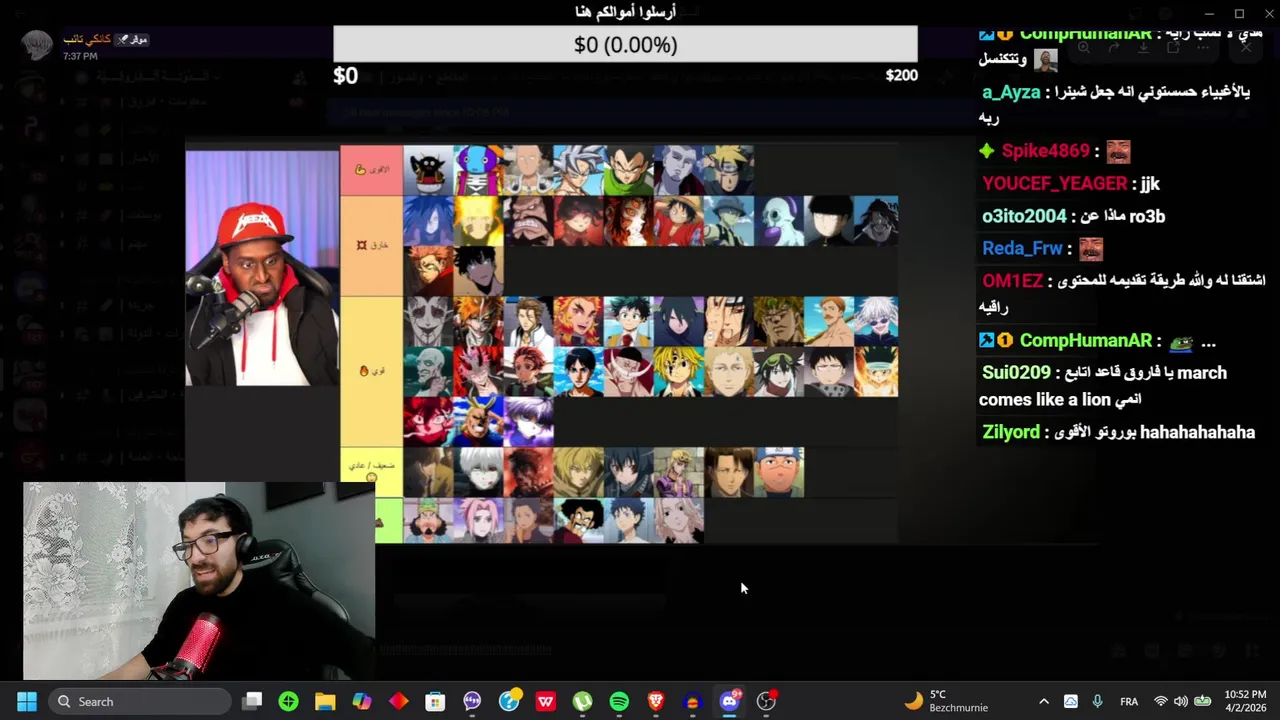
Task: Launch Copilot from the taskbar
Action: click(x=362, y=701)
